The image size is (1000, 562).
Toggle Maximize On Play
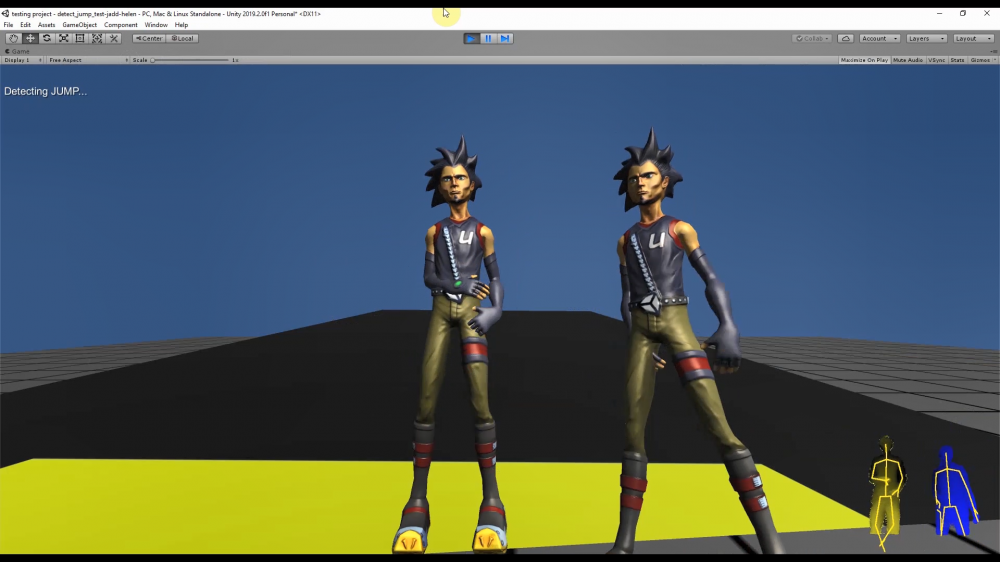864,60
